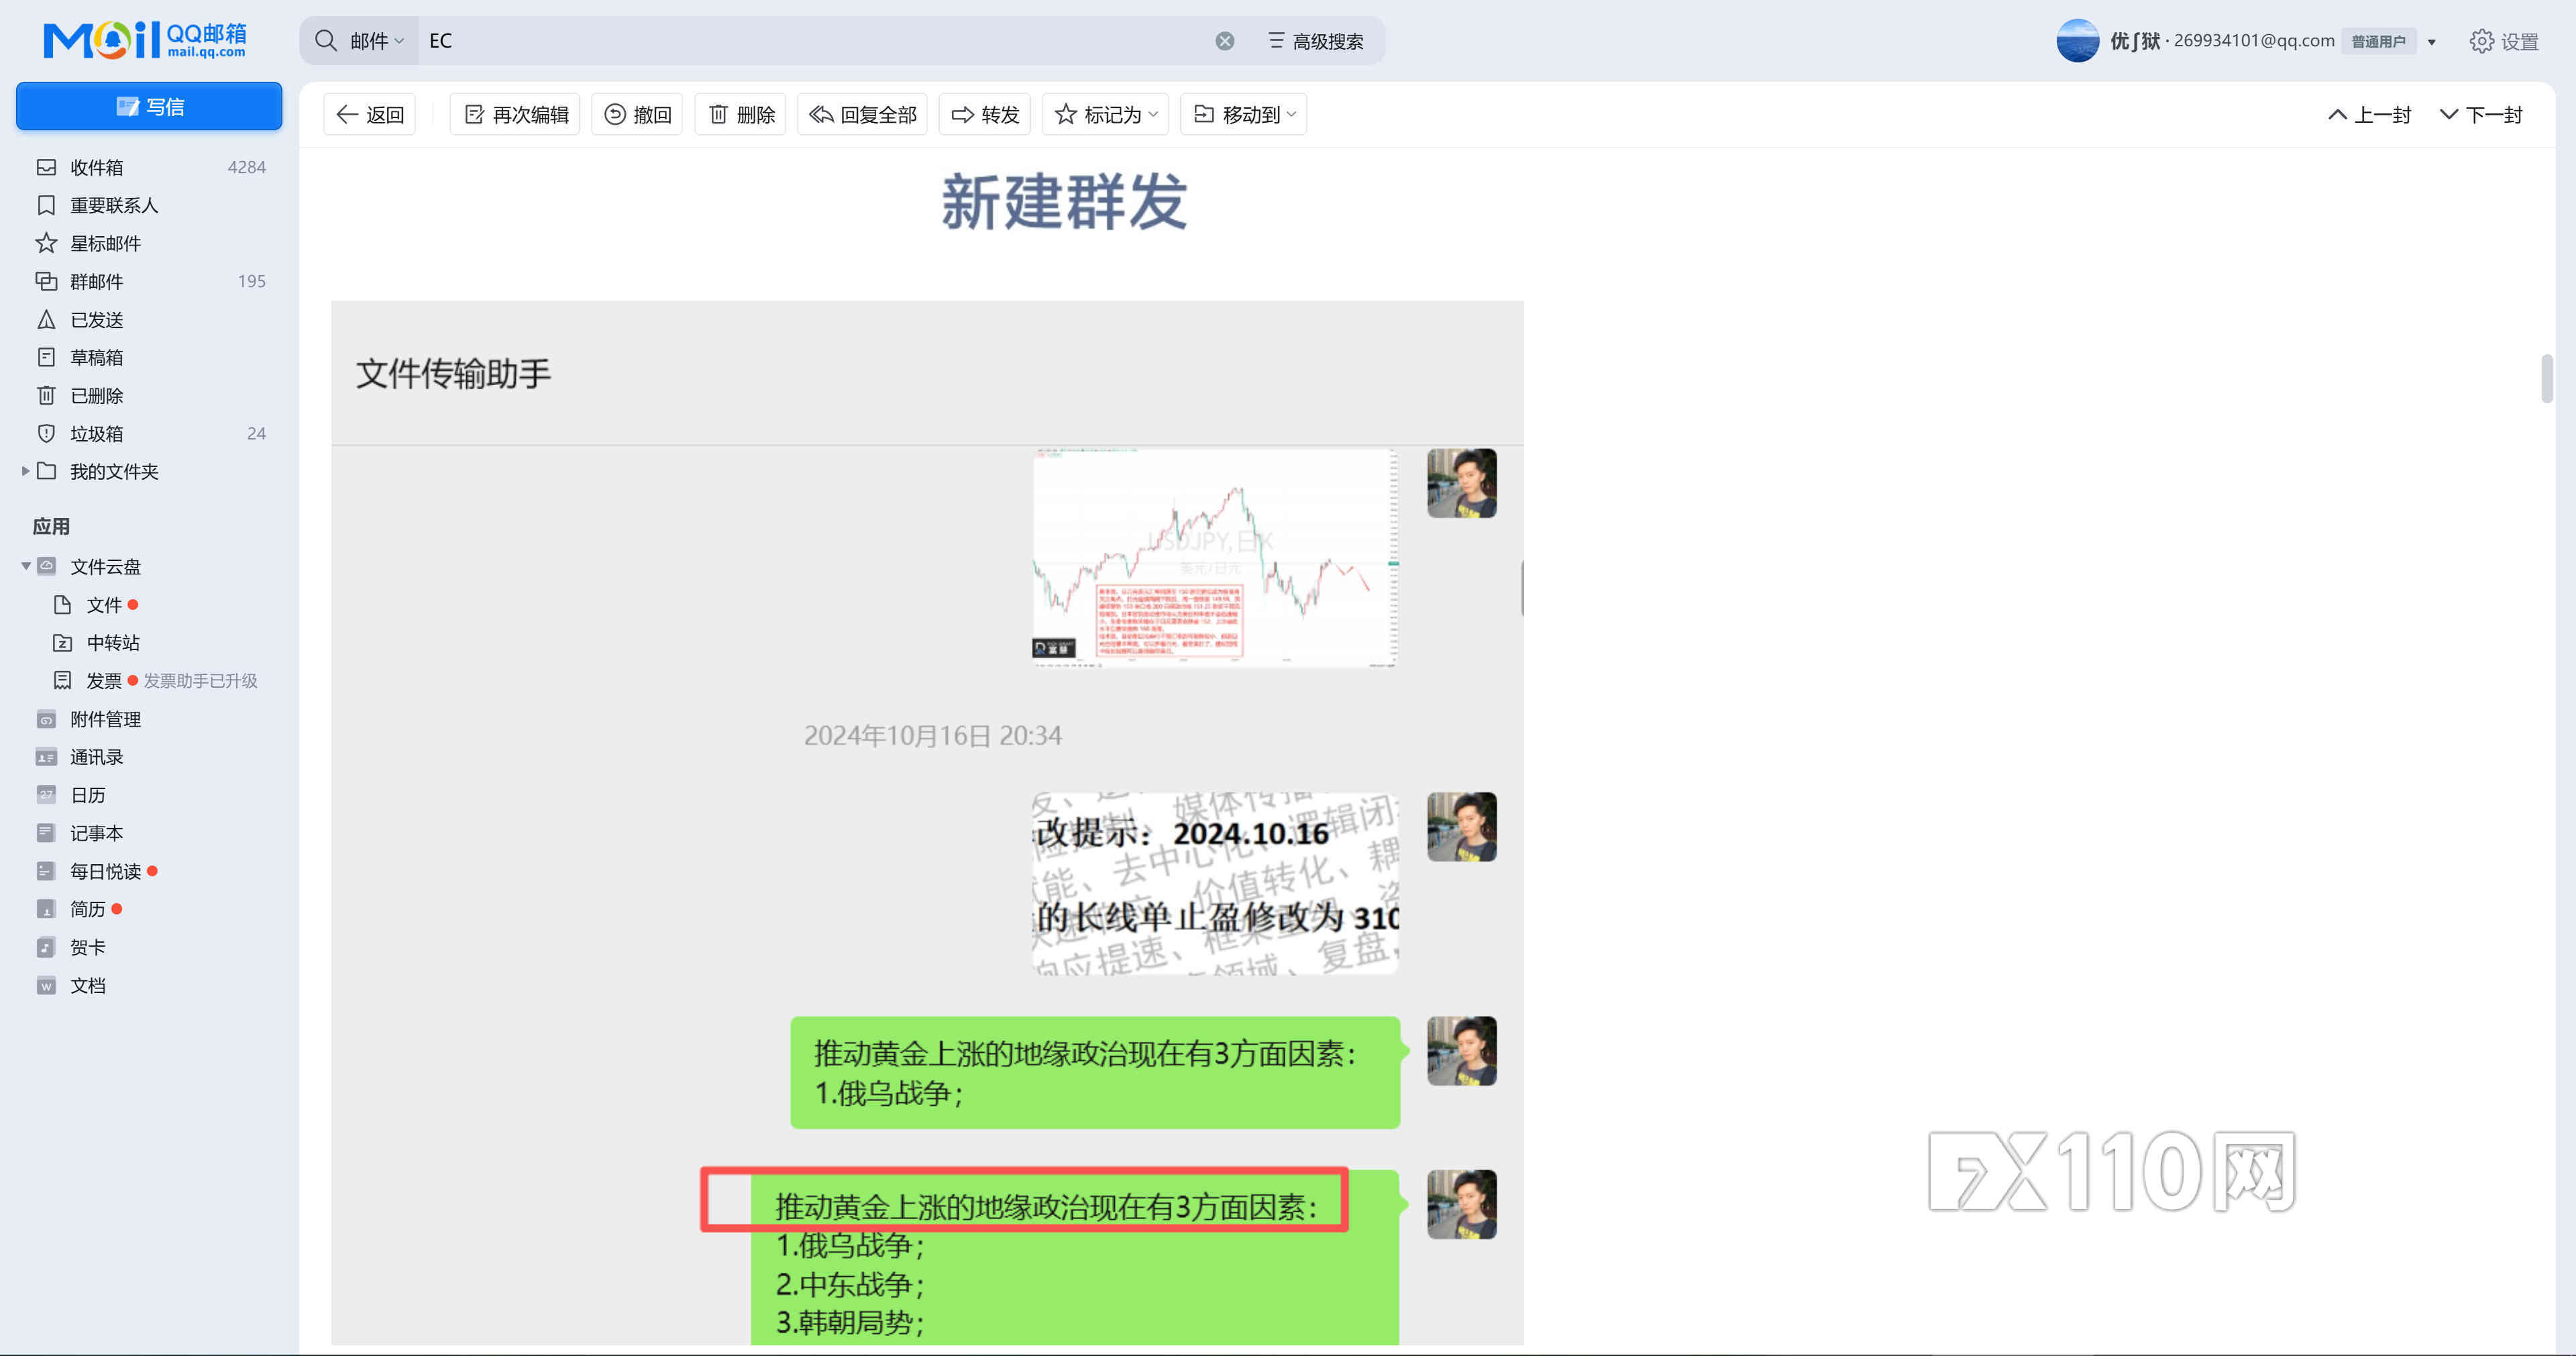The width and height of the screenshot is (2576, 1356).
Task: Click the email address 269934101@qq.com
Action: tap(2254, 40)
